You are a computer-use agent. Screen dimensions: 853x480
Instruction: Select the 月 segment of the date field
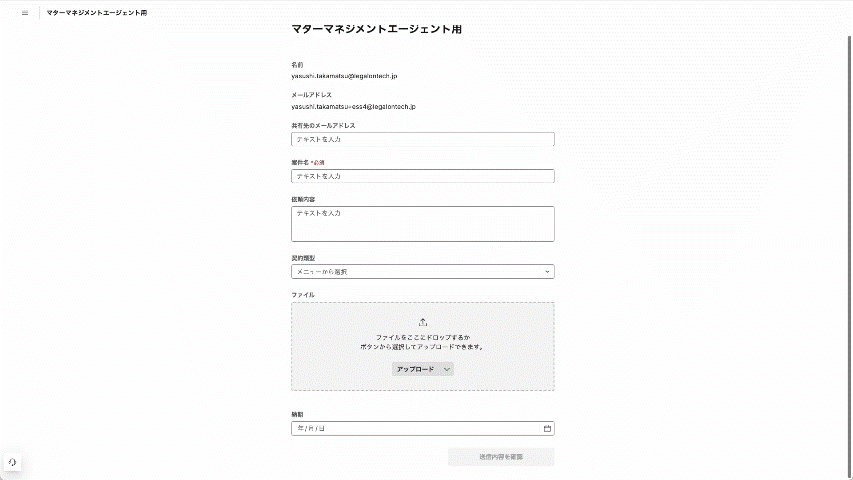tap(310, 429)
